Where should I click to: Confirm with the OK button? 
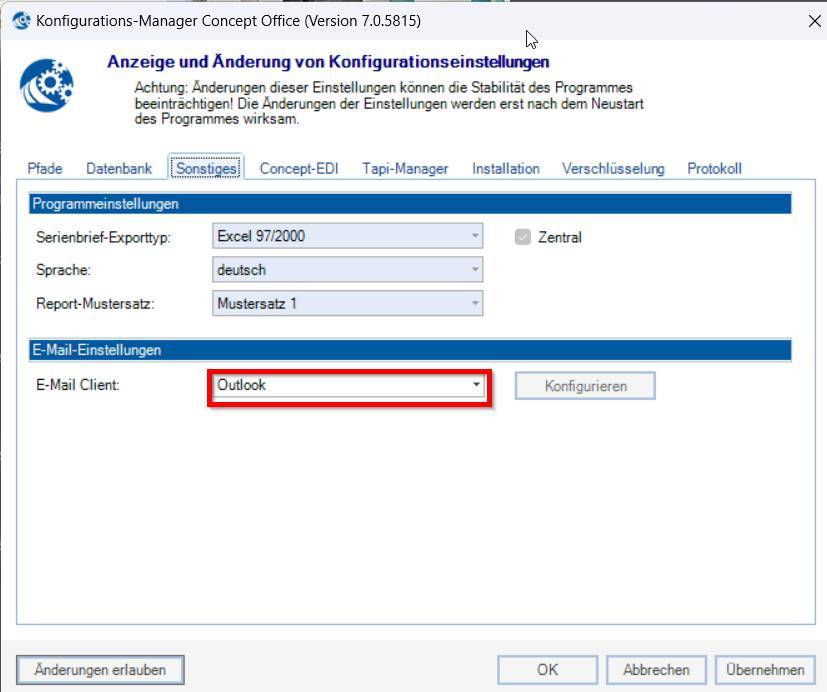(547, 669)
